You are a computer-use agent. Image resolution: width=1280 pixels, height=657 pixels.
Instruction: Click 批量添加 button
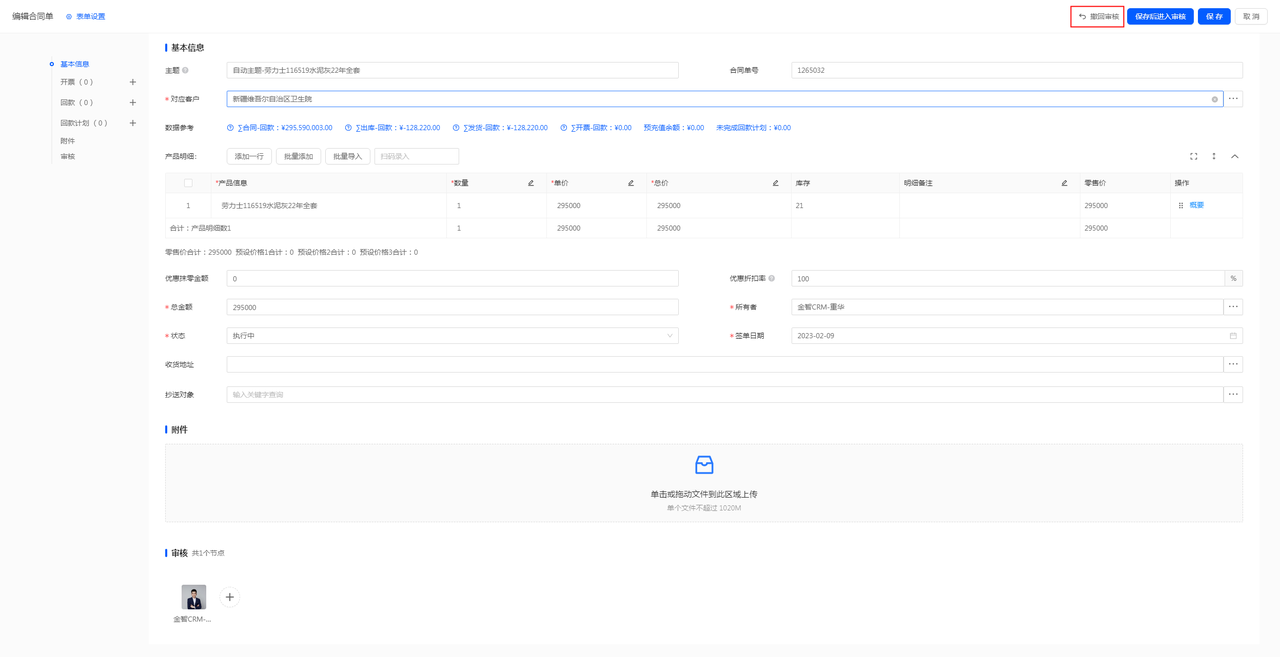(x=298, y=156)
